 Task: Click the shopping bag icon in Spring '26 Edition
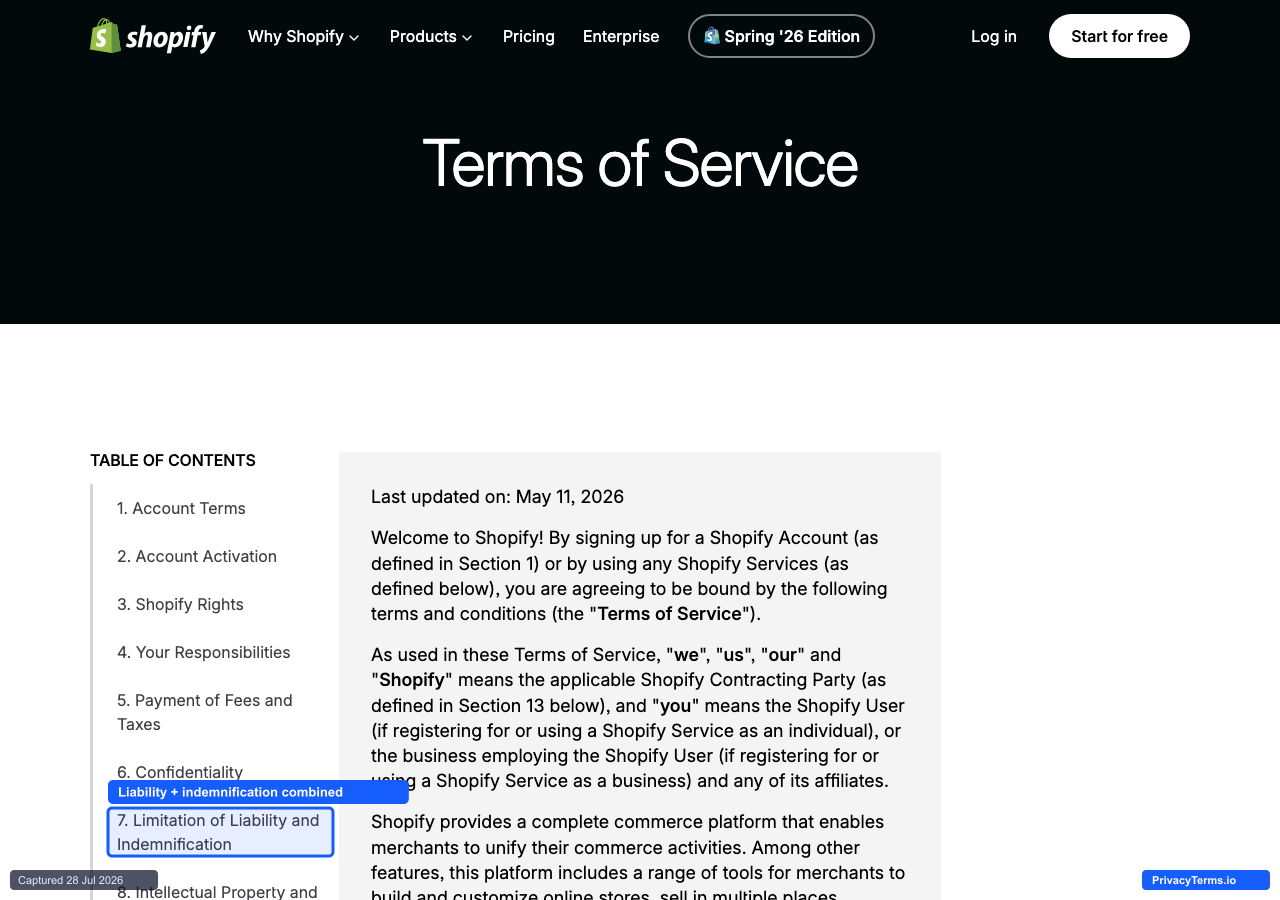point(712,36)
